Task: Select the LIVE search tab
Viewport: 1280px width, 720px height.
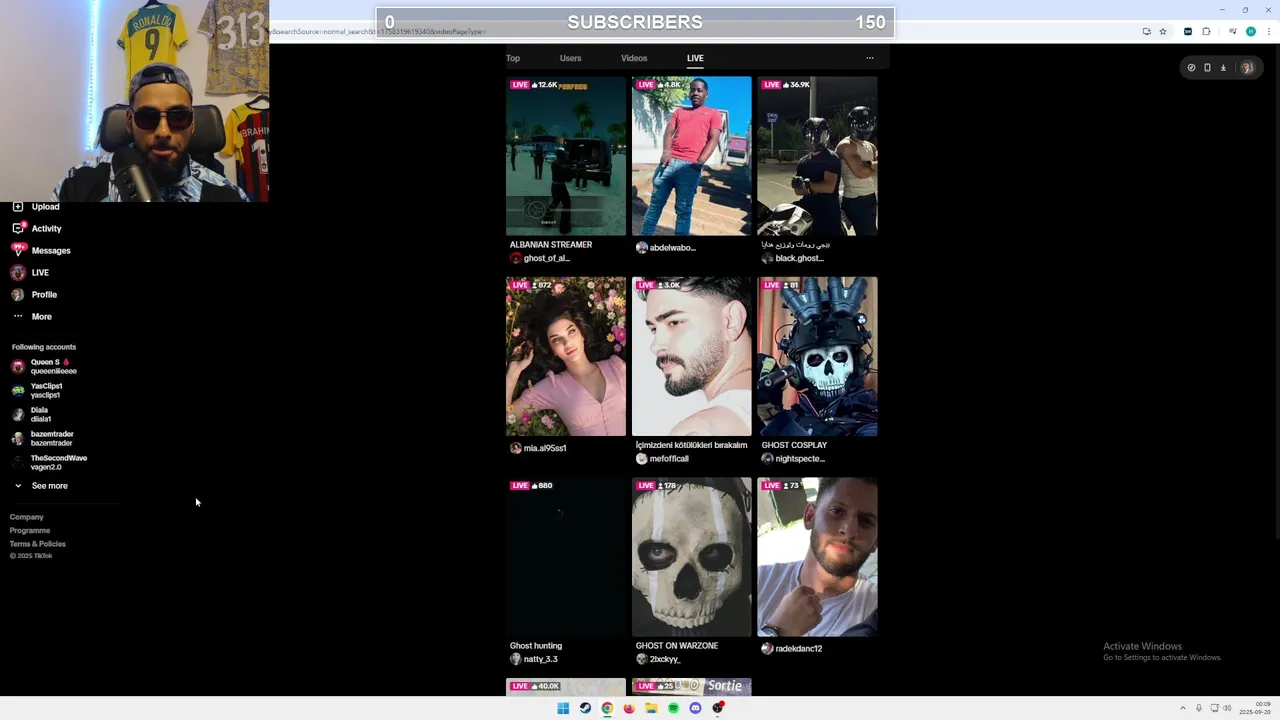Action: point(695,58)
